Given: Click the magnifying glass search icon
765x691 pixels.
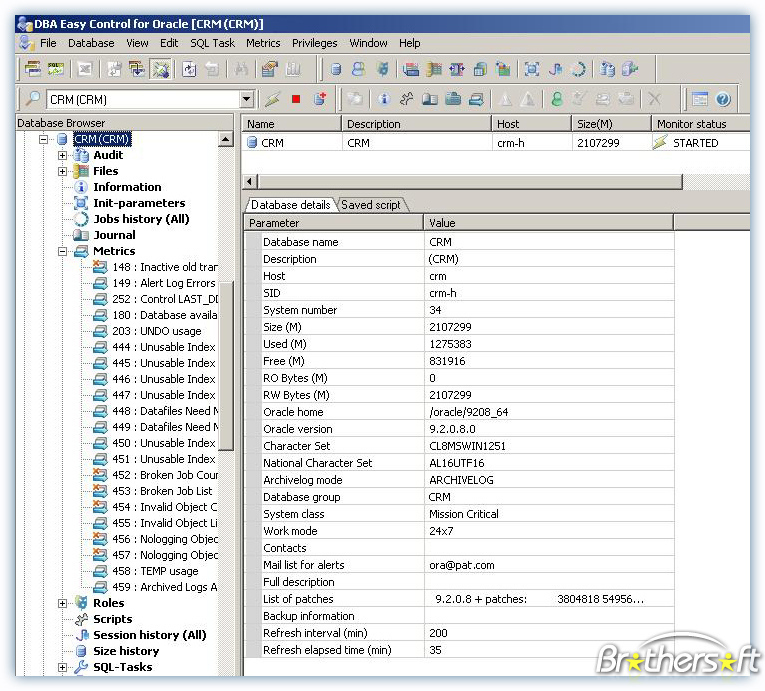Looking at the screenshot, I should [33, 99].
